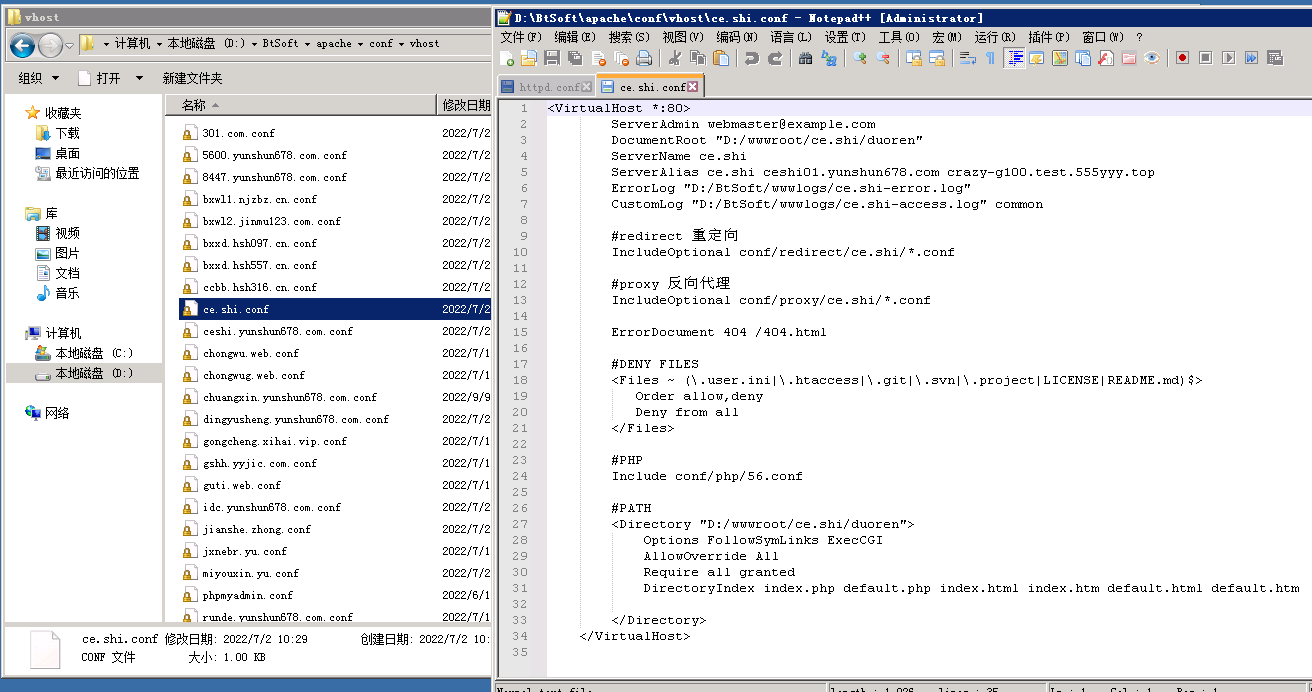The width and height of the screenshot is (1312, 692).
Task: Open the 网络 node in the navigation pane
Action: click(57, 413)
